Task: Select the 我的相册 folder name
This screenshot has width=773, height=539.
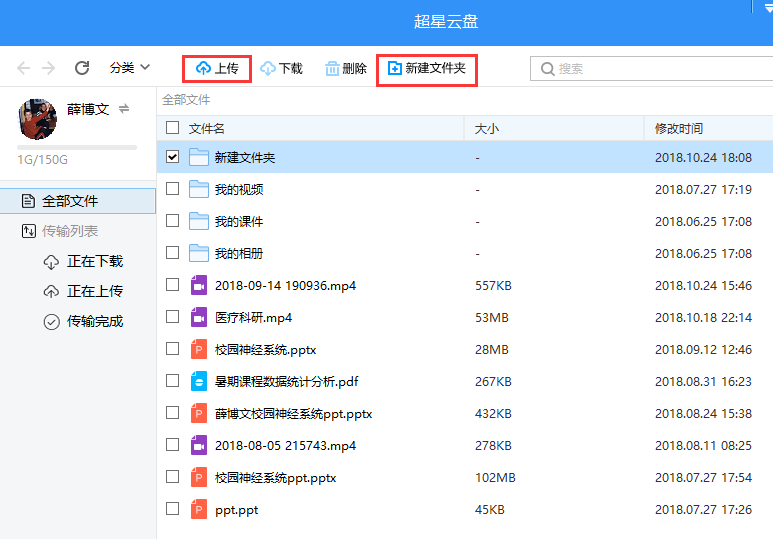Action: (239, 254)
